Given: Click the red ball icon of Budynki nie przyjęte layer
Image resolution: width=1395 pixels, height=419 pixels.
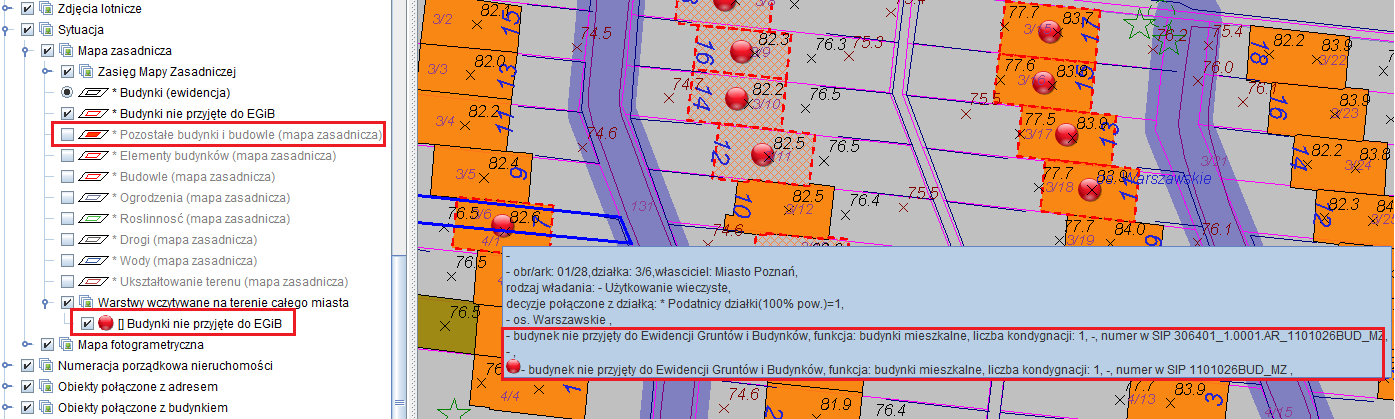Looking at the screenshot, I should [x=105, y=324].
